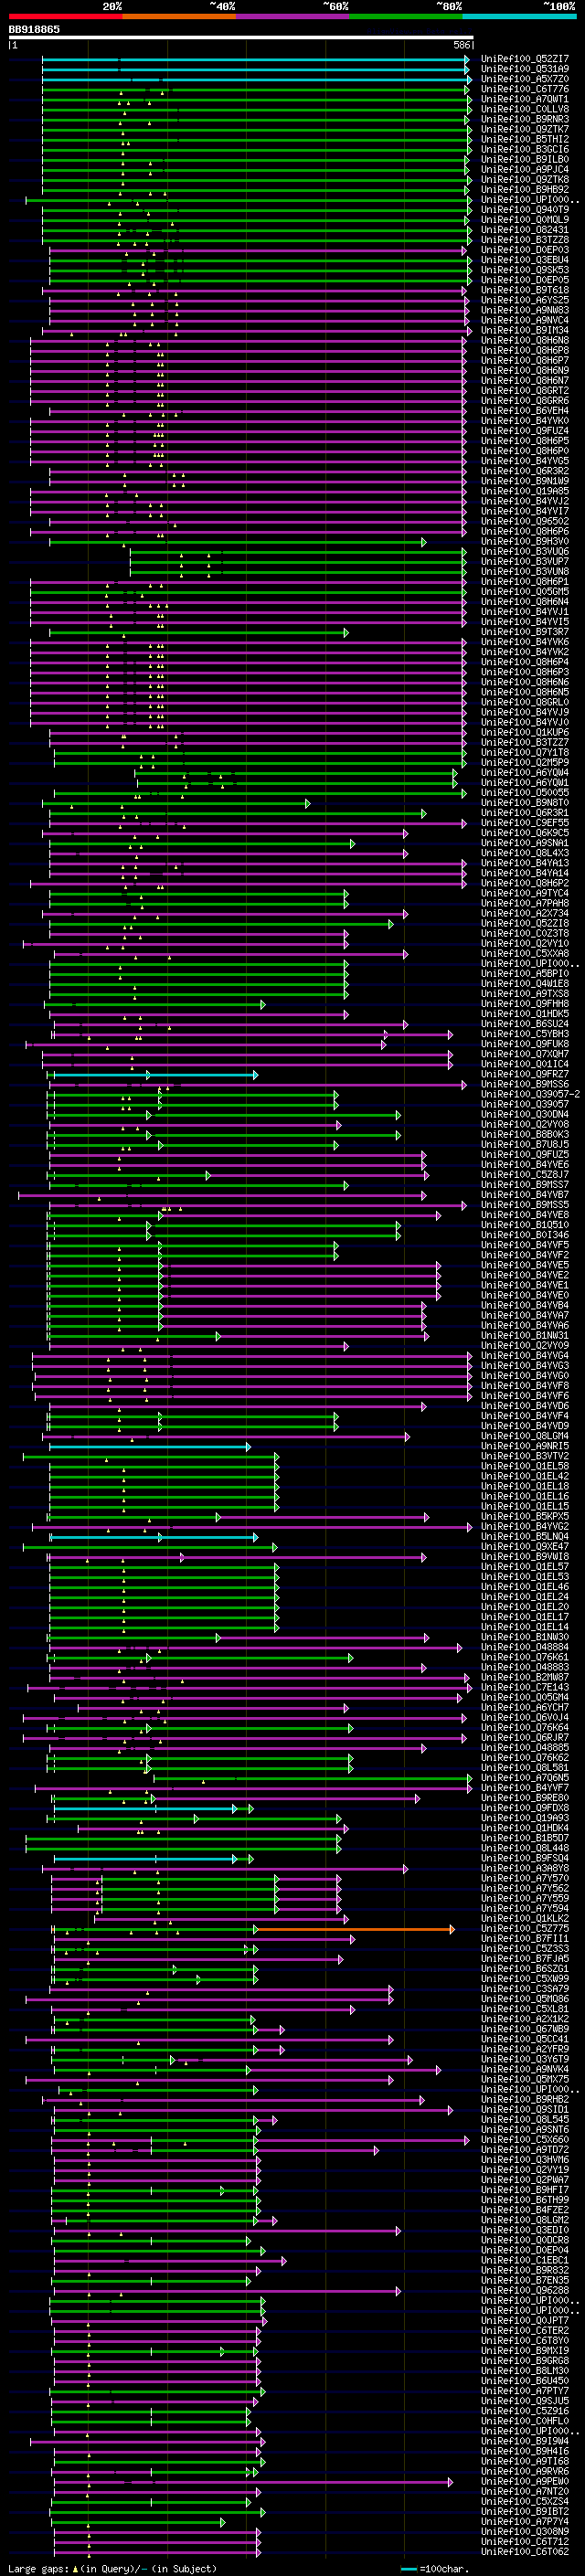Select hit UniRef100_B4YVF5
Screen dimensions: 585x2576
coord(524,1245)
